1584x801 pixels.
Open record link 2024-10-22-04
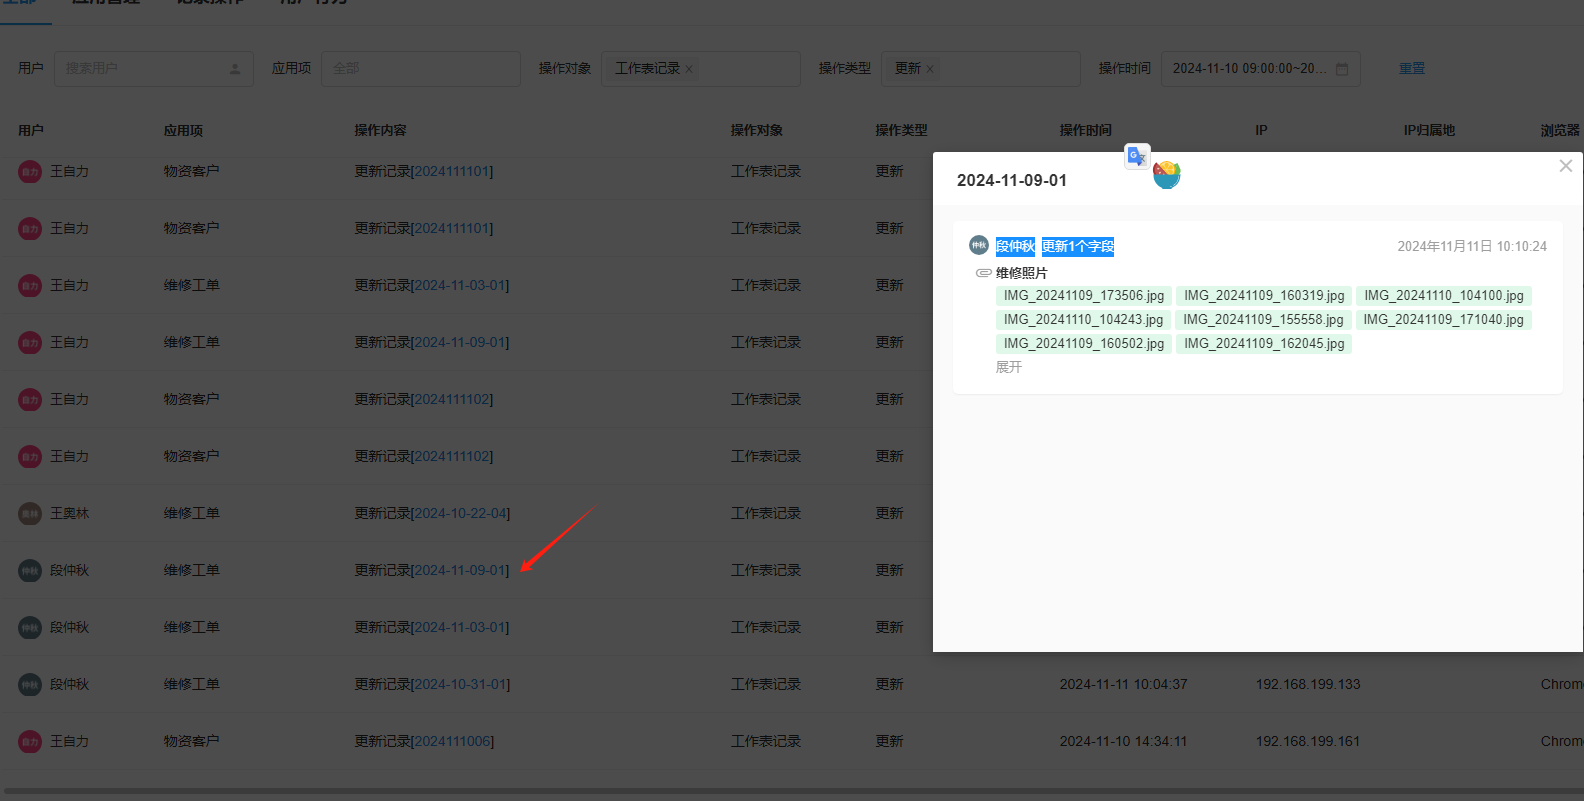[x=460, y=514]
